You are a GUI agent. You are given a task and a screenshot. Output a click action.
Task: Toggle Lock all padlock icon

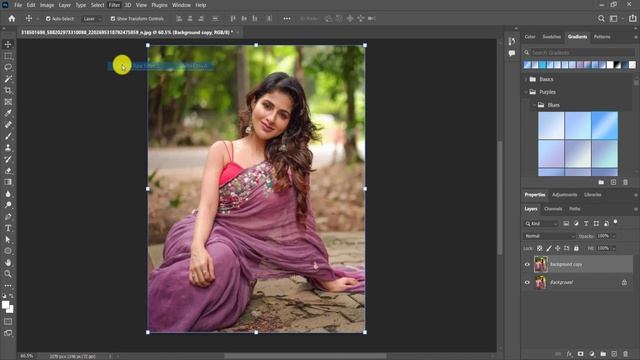(x=576, y=248)
